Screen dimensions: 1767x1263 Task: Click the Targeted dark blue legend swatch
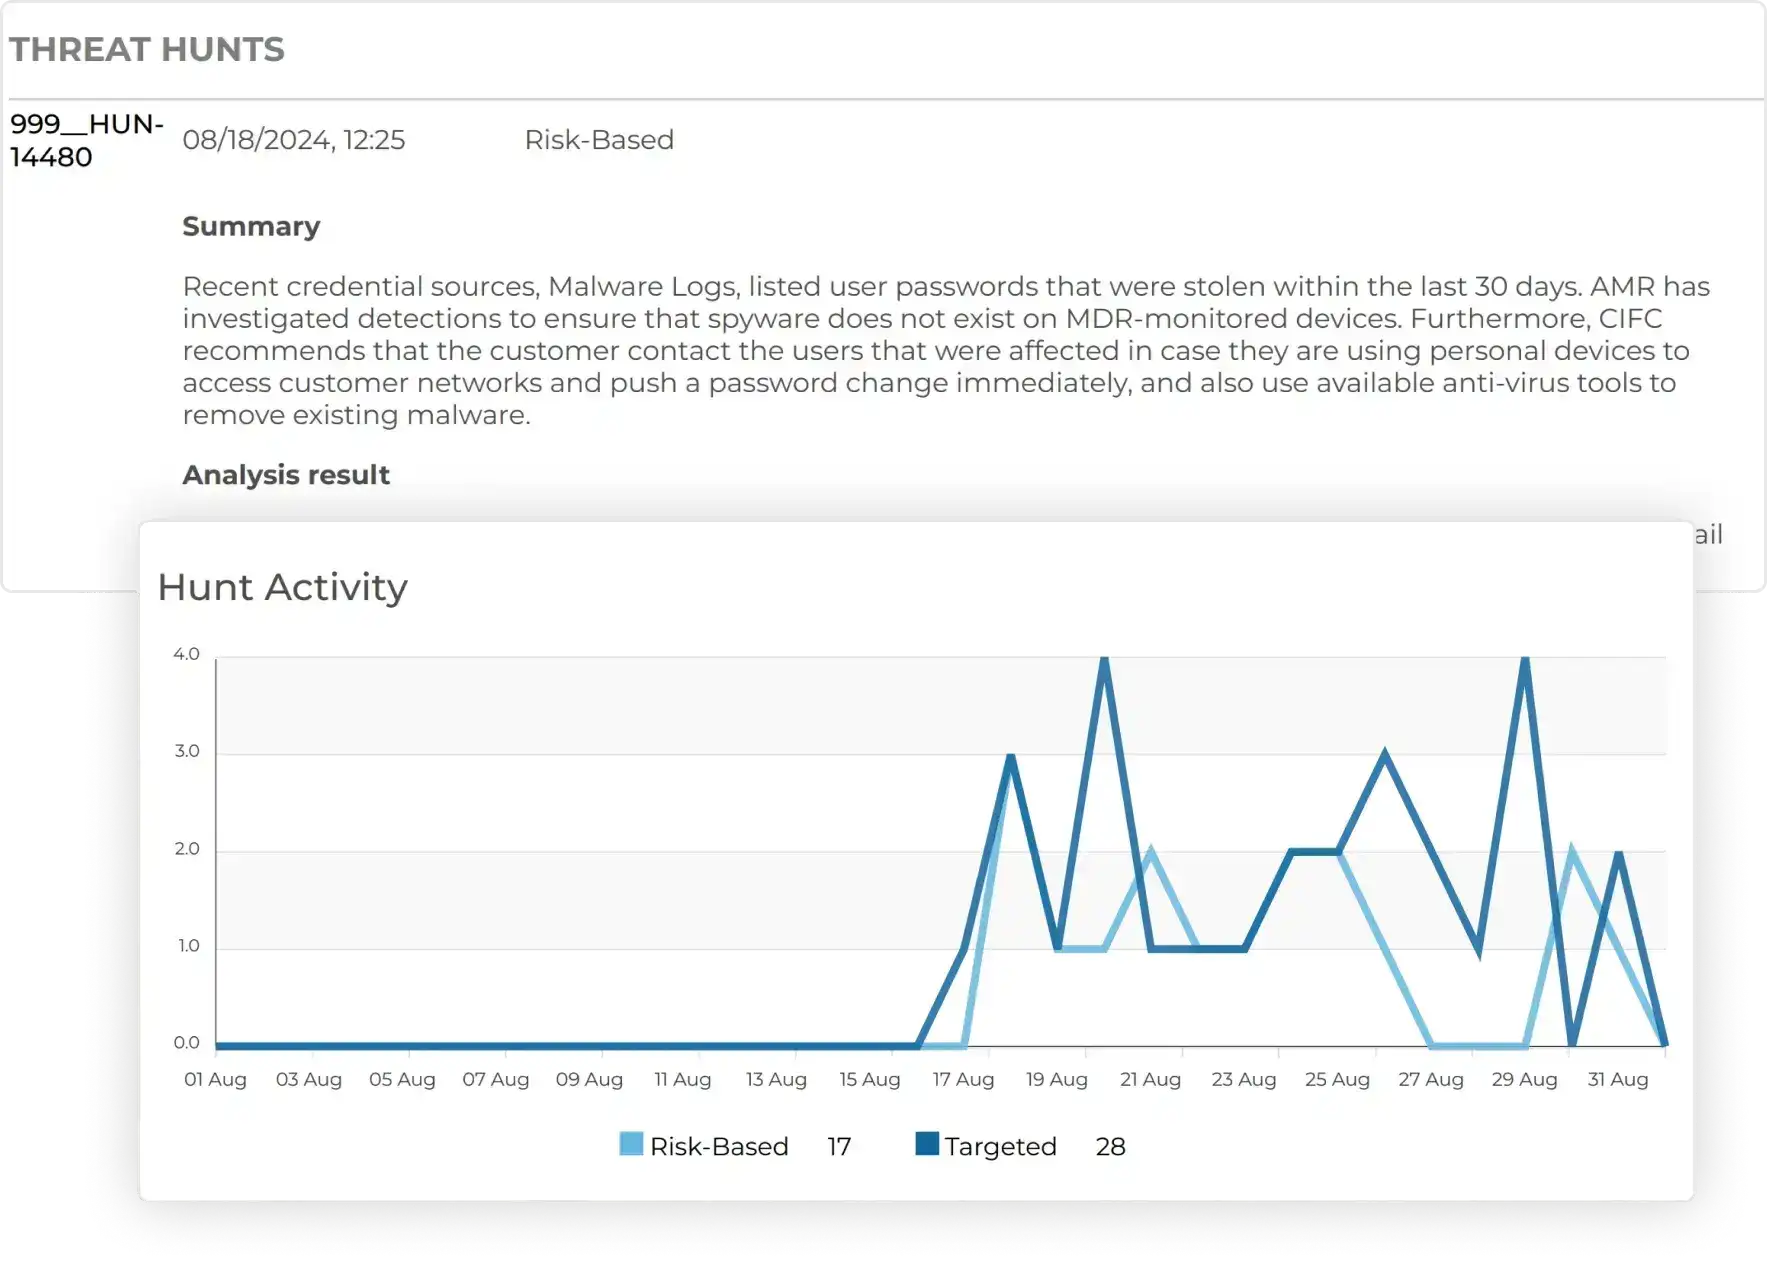(927, 1144)
